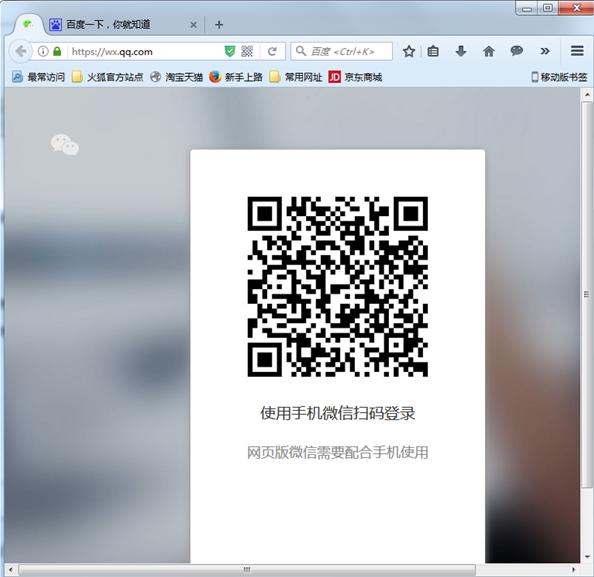The height and width of the screenshot is (577, 594).
Task: Open the 移动版书签 mobile bookmarks
Action: coord(559,77)
